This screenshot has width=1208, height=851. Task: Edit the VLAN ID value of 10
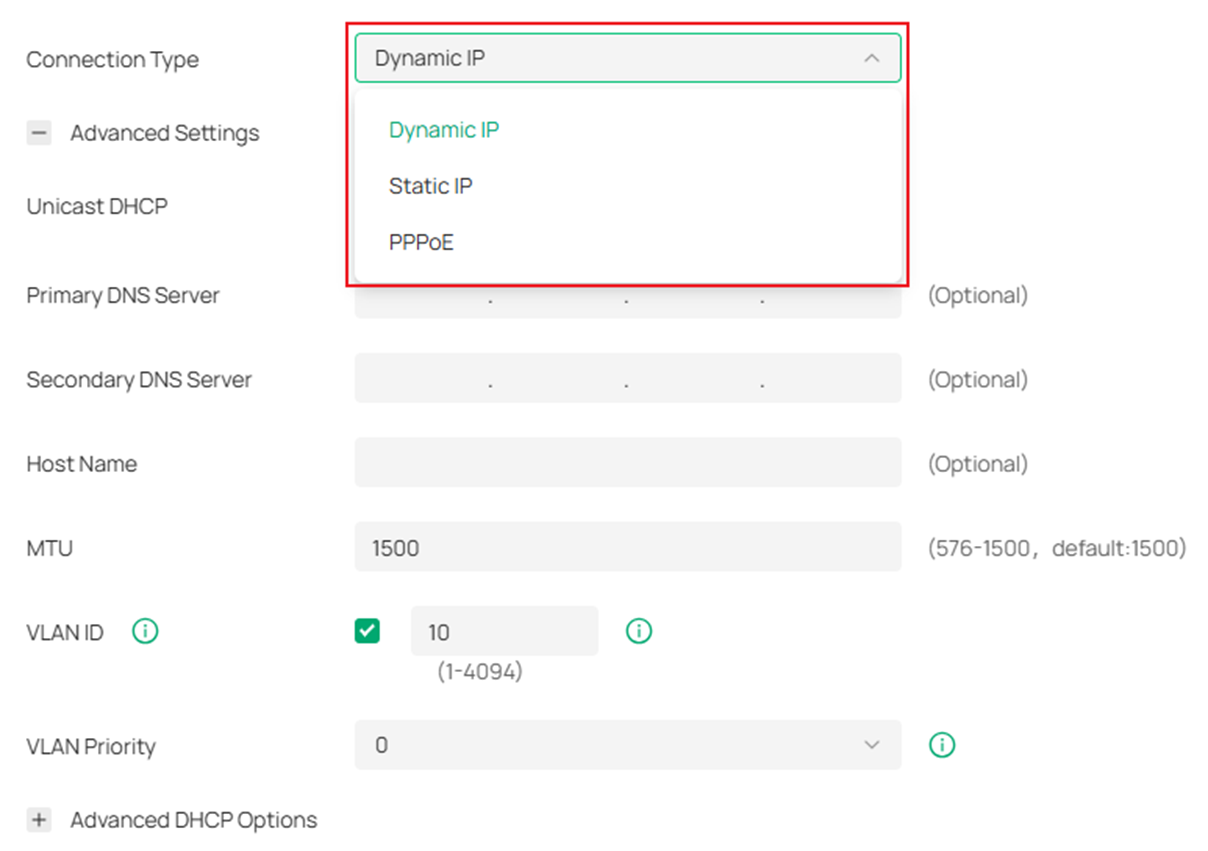[x=504, y=630]
